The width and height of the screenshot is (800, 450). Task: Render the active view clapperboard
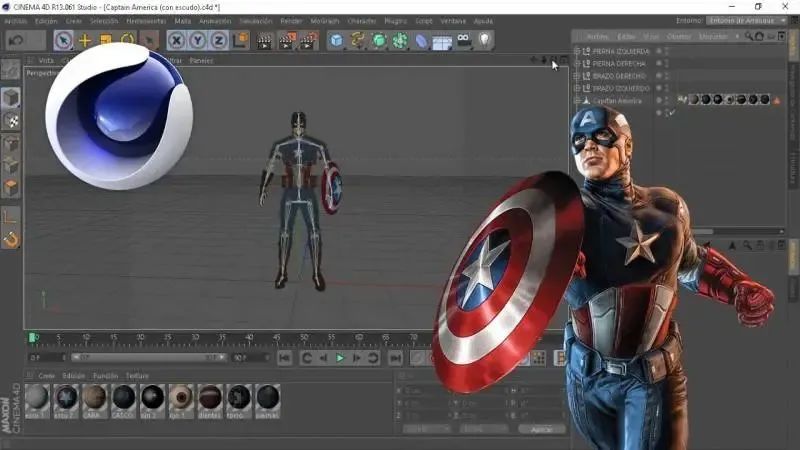(265, 41)
